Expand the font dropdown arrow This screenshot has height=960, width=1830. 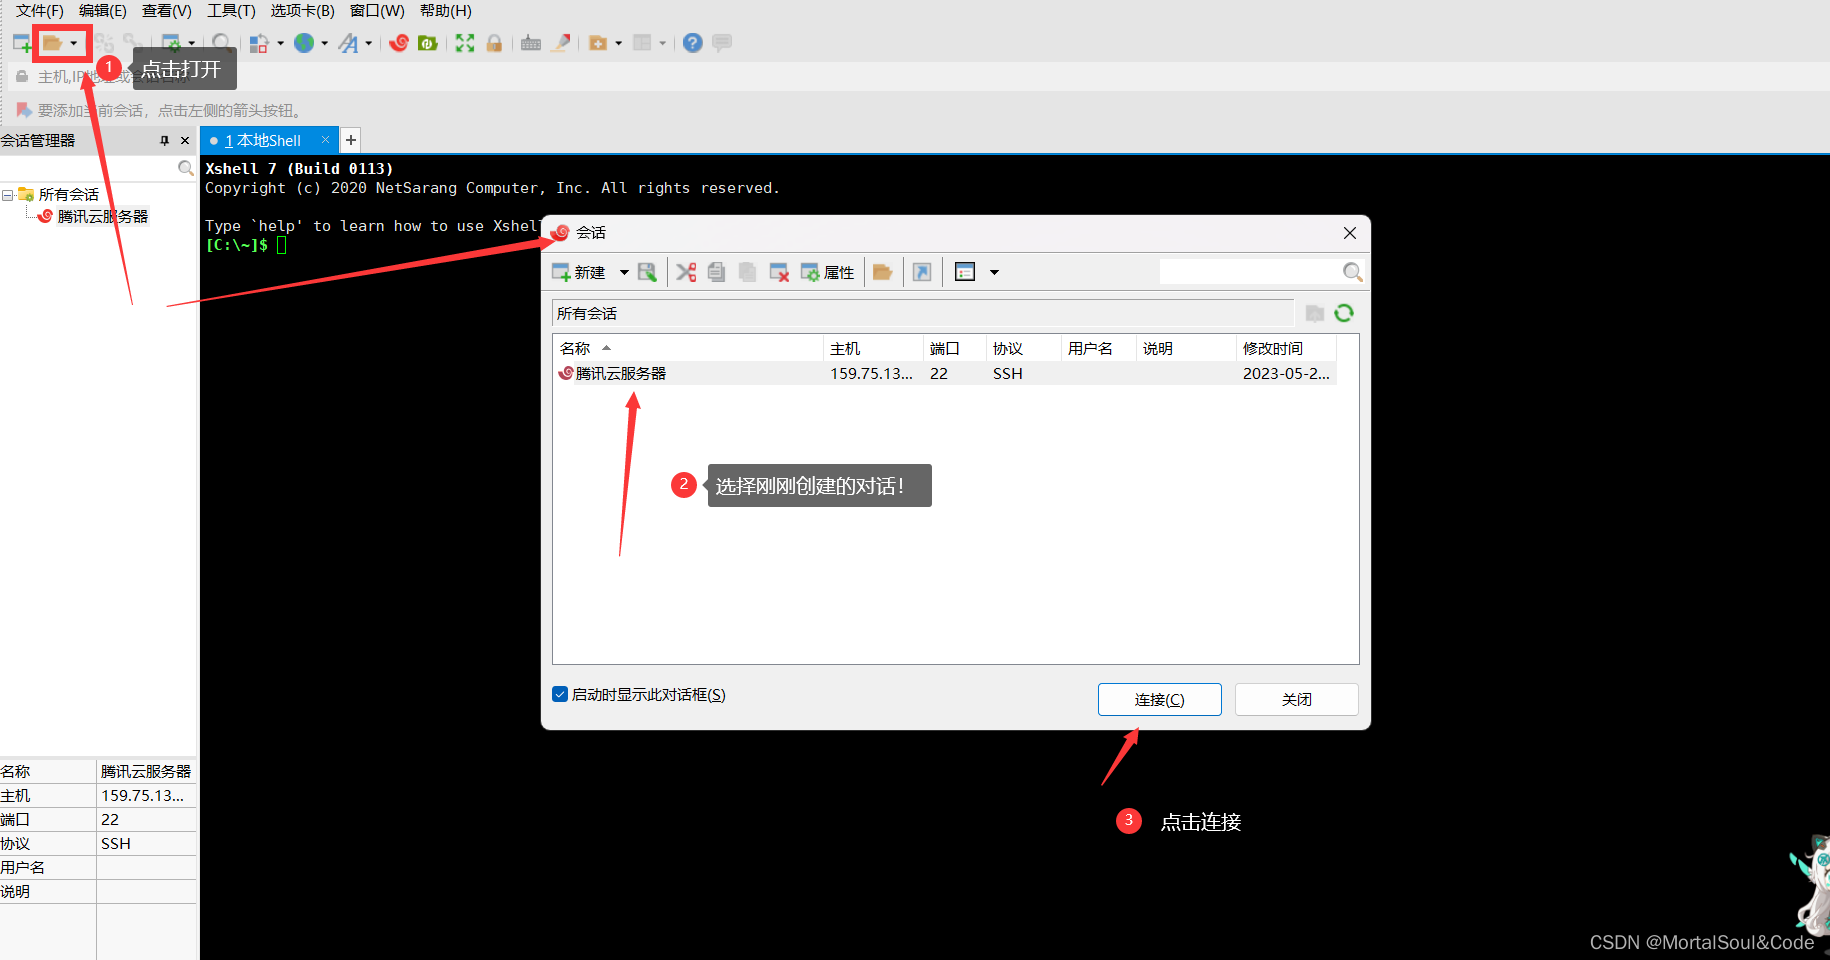(x=369, y=43)
